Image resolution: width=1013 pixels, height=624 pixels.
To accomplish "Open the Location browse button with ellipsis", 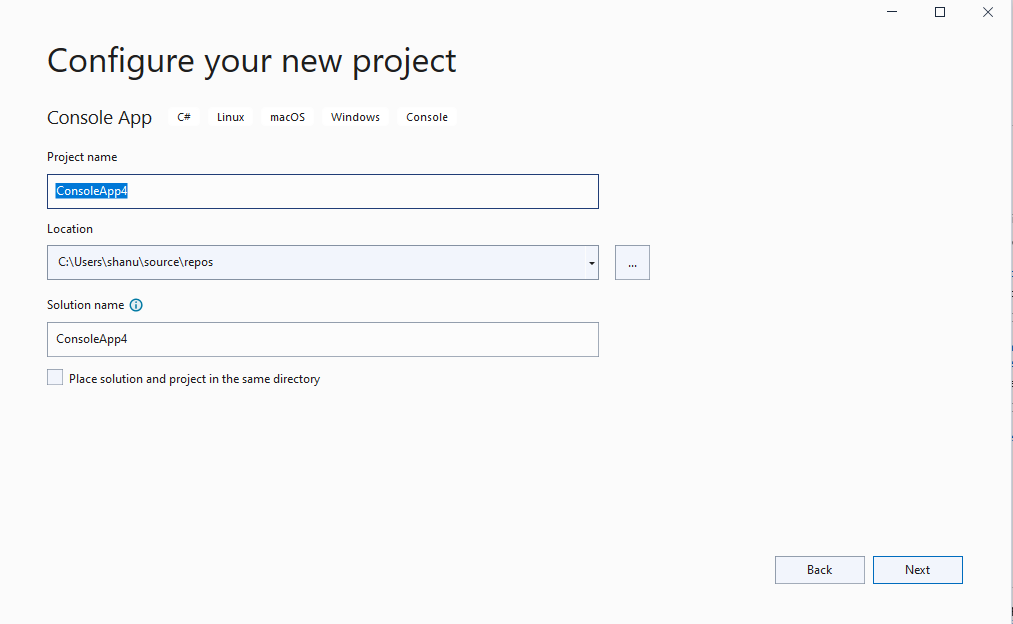I will point(632,263).
